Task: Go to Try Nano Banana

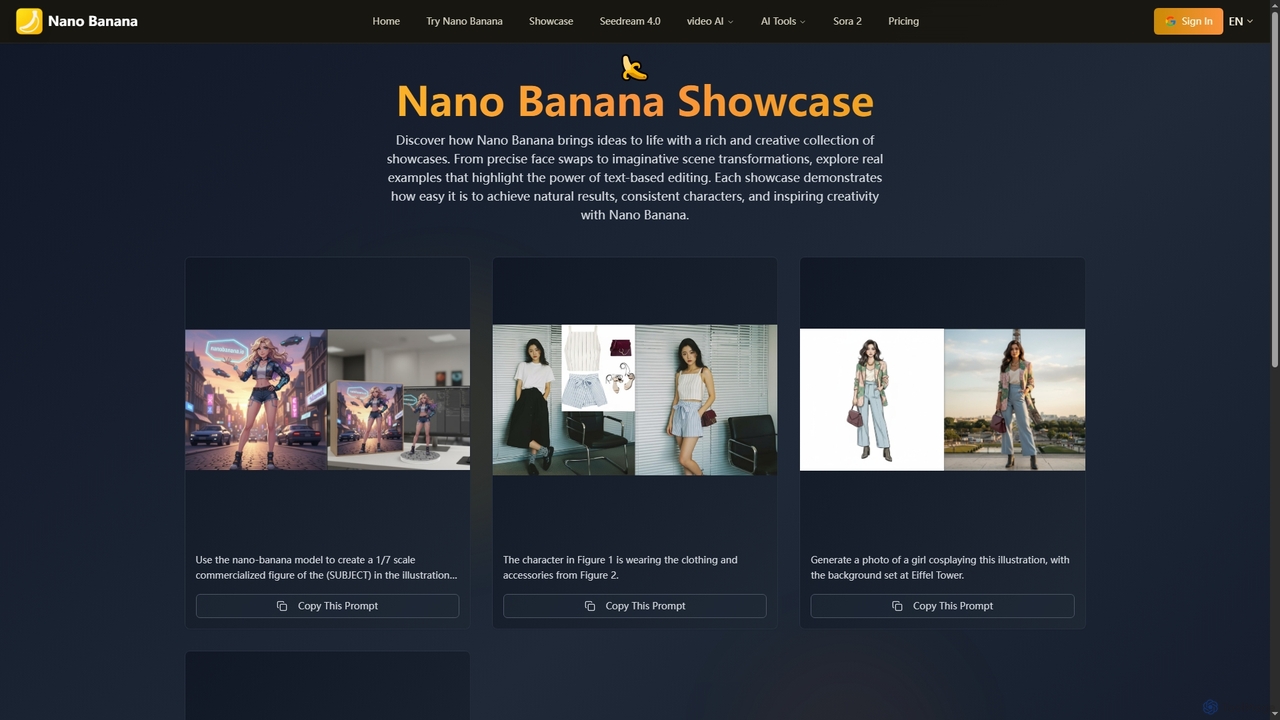Action: click(x=464, y=21)
